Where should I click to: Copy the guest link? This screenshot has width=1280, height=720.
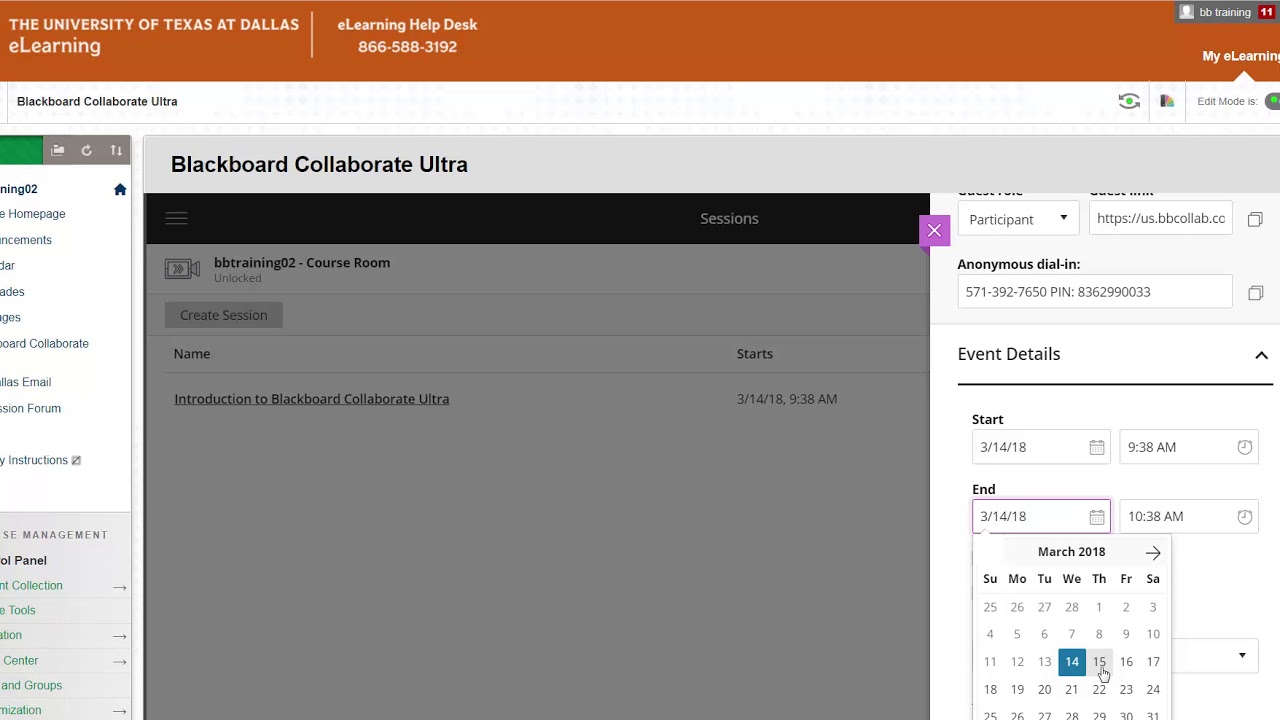[1255, 219]
